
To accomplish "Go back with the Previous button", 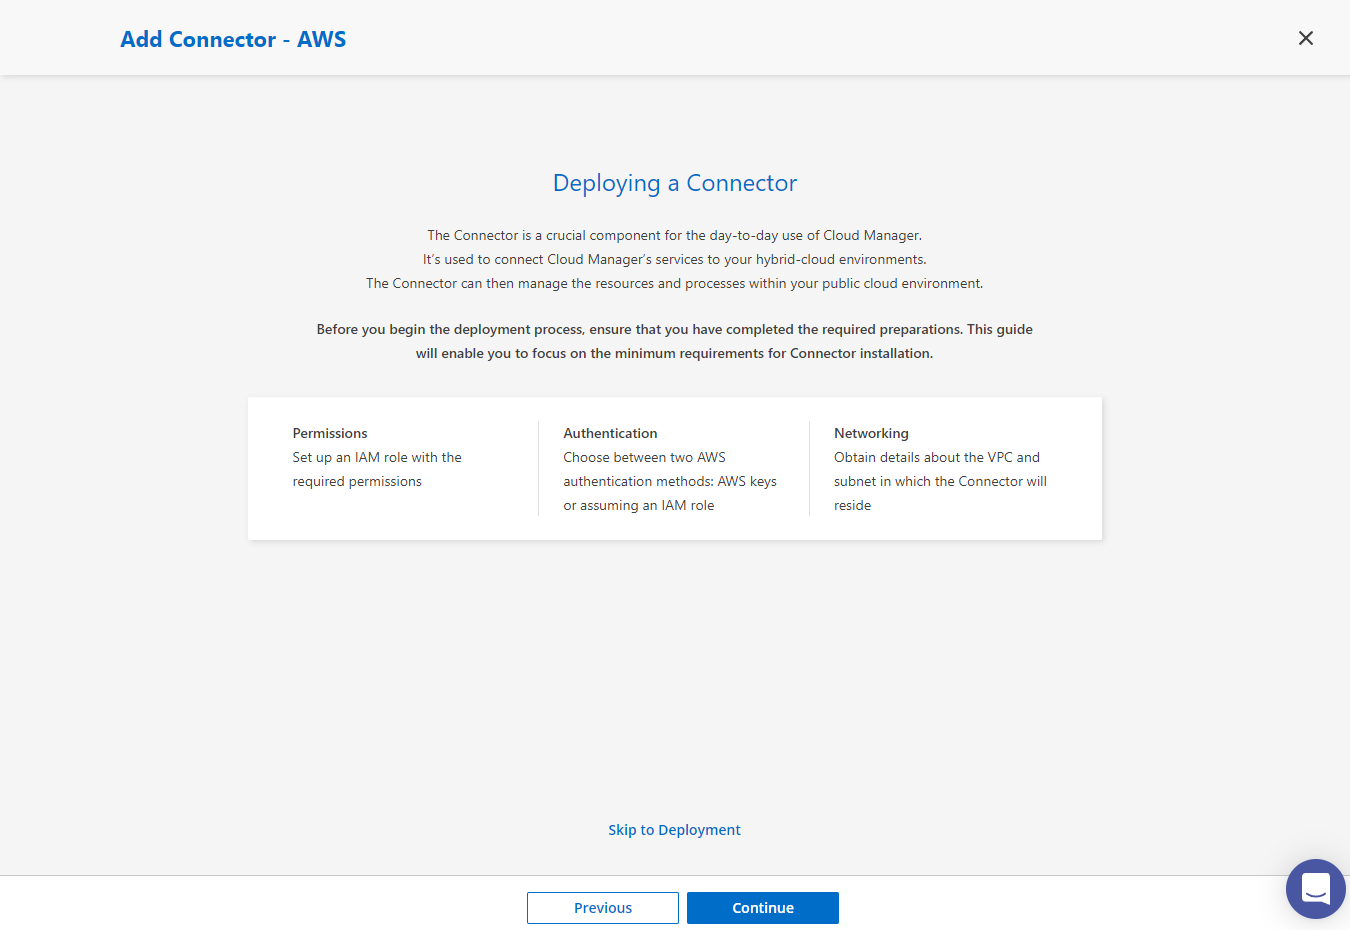I will point(603,908).
